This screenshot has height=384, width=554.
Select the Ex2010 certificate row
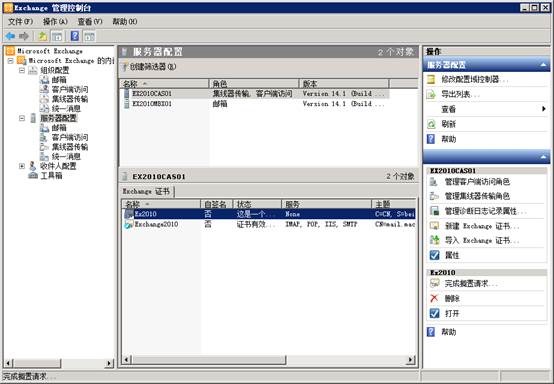(269, 214)
